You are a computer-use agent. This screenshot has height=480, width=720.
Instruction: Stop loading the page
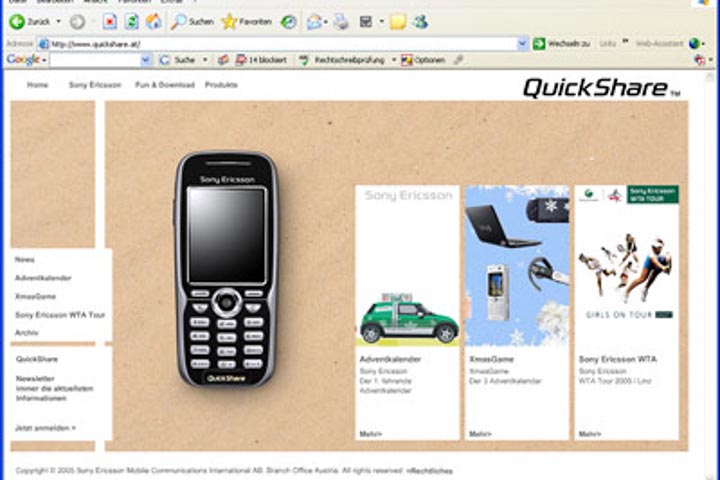coord(110,22)
